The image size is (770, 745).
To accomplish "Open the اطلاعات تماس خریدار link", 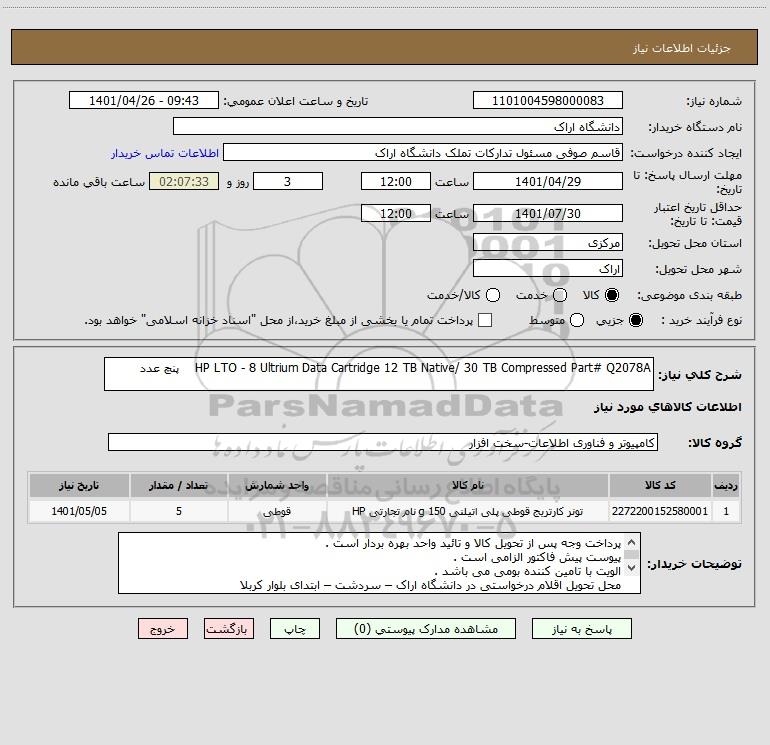I will tap(165, 153).
